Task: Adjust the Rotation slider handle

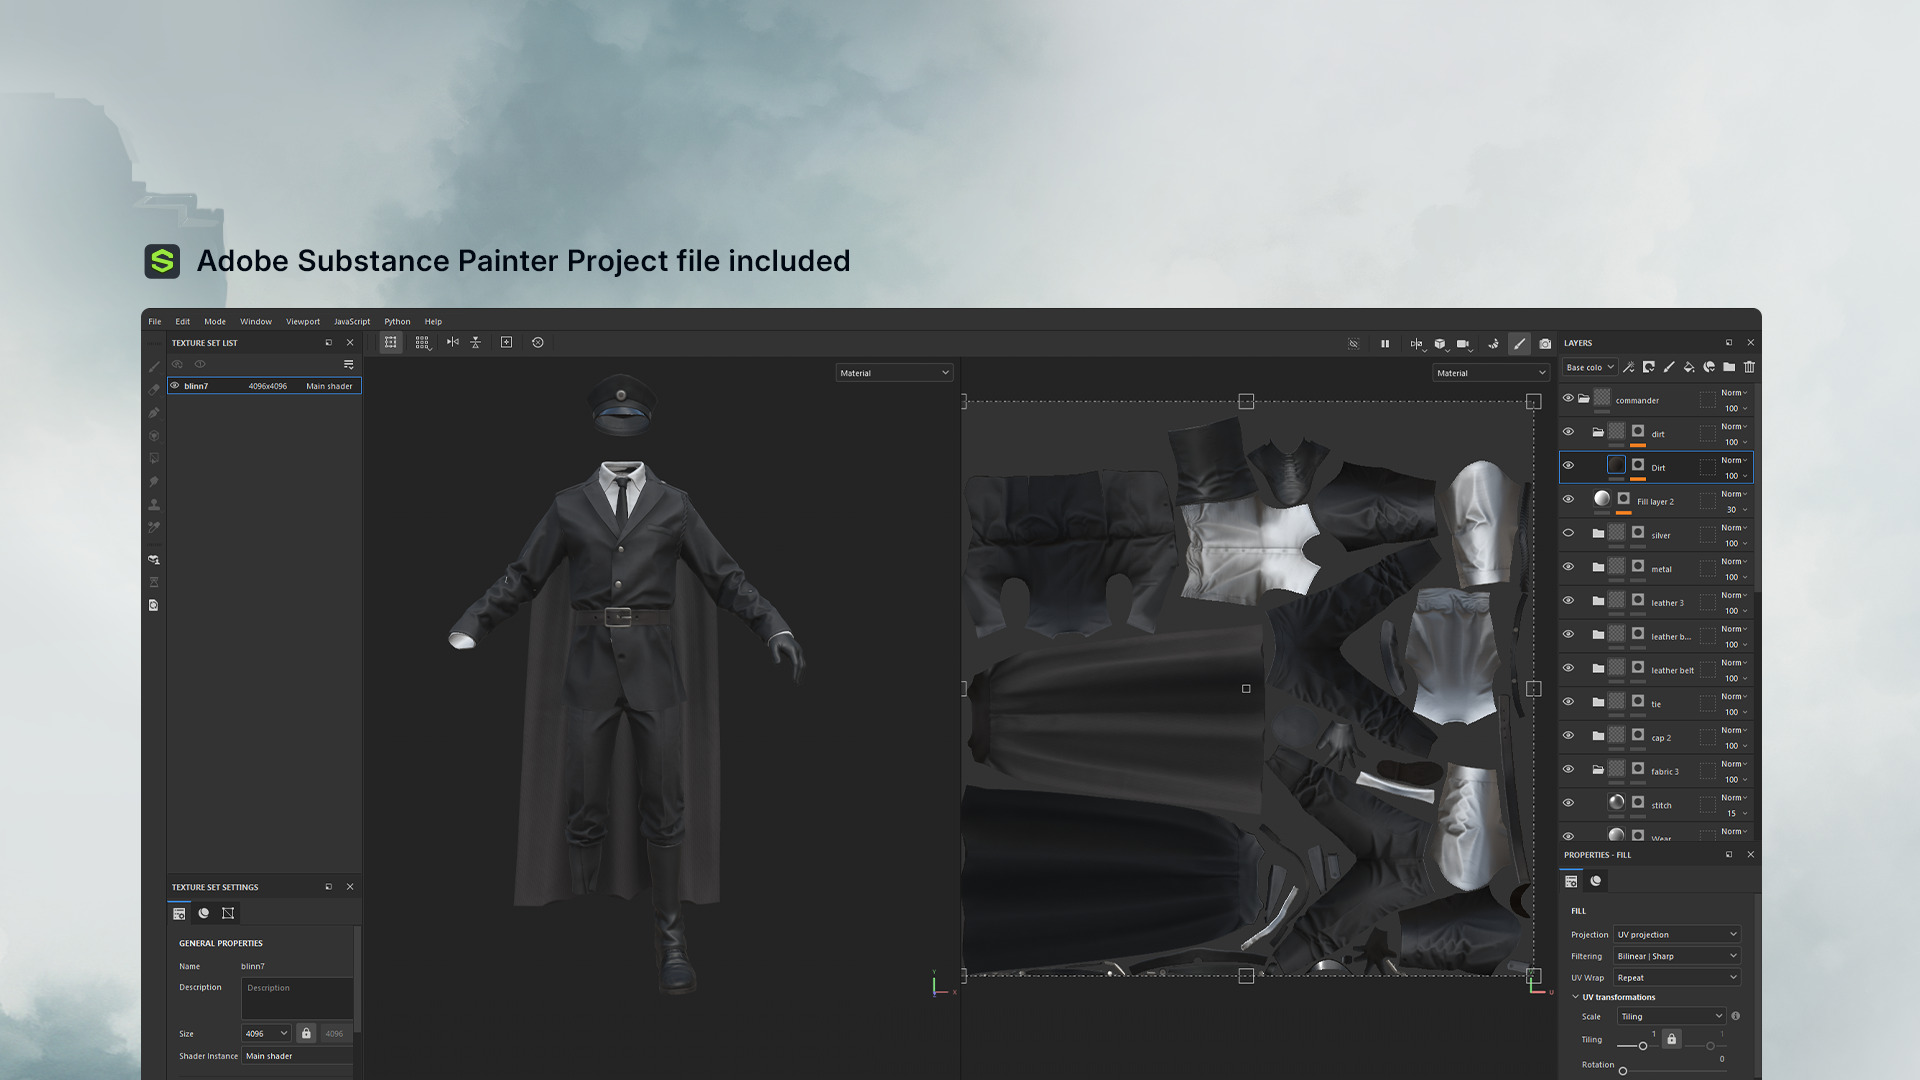Action: (1622, 1071)
